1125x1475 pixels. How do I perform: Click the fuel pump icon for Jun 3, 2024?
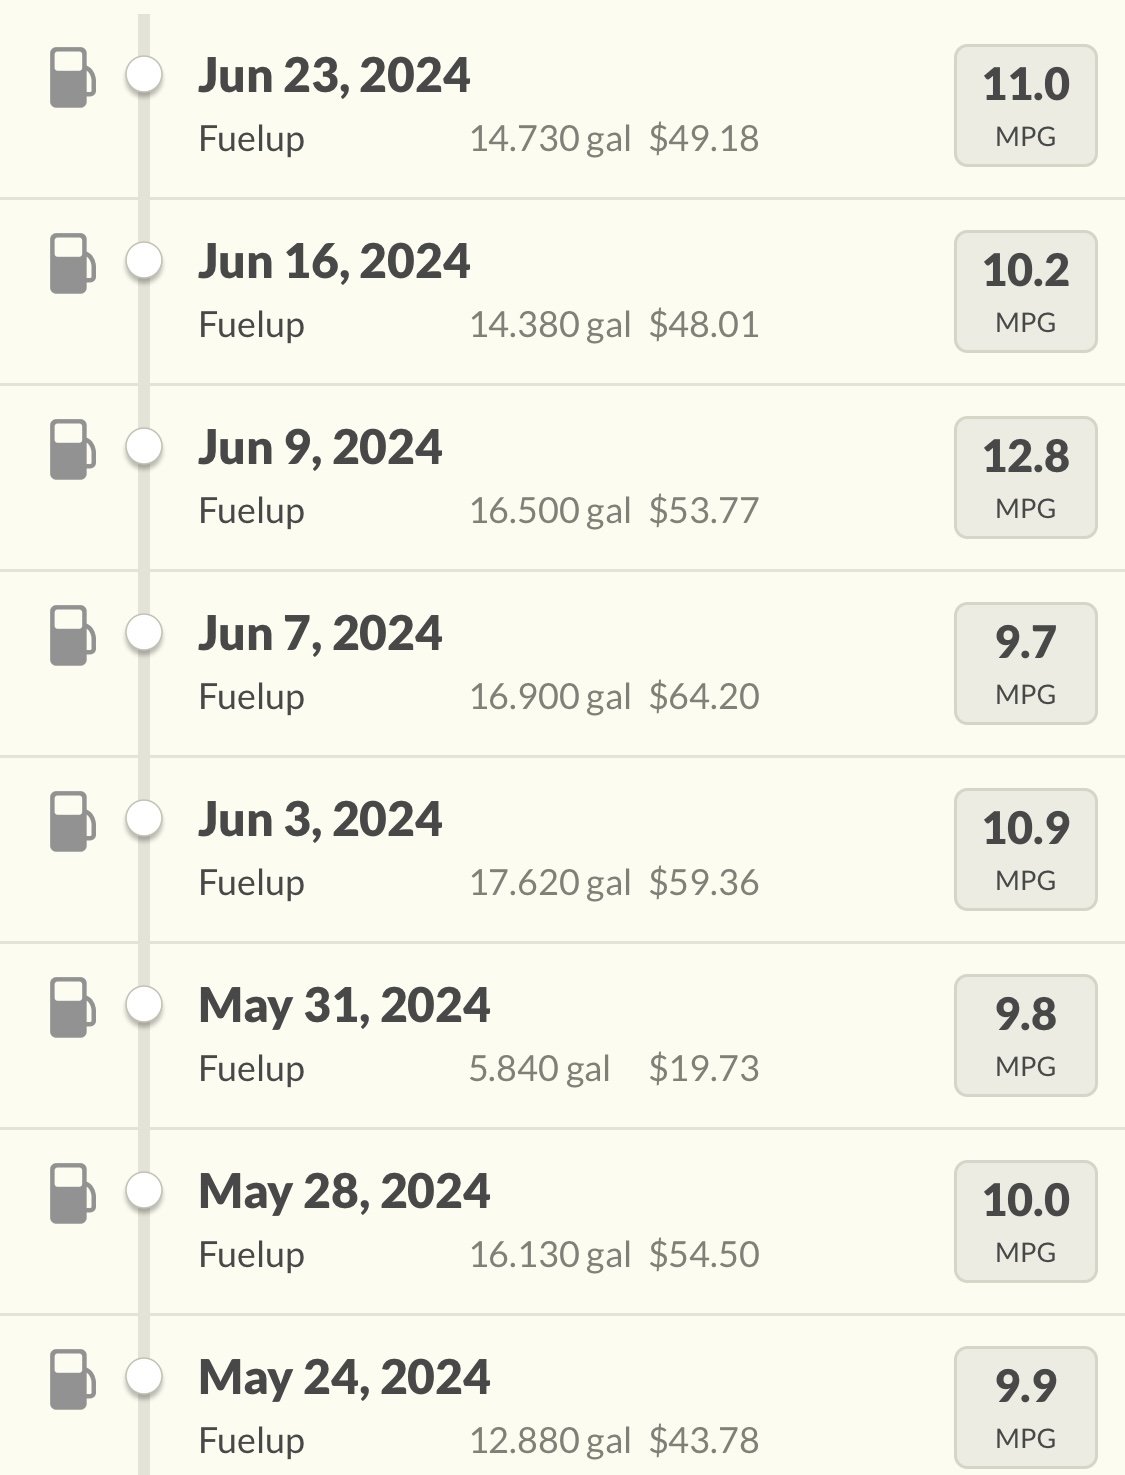(x=73, y=822)
